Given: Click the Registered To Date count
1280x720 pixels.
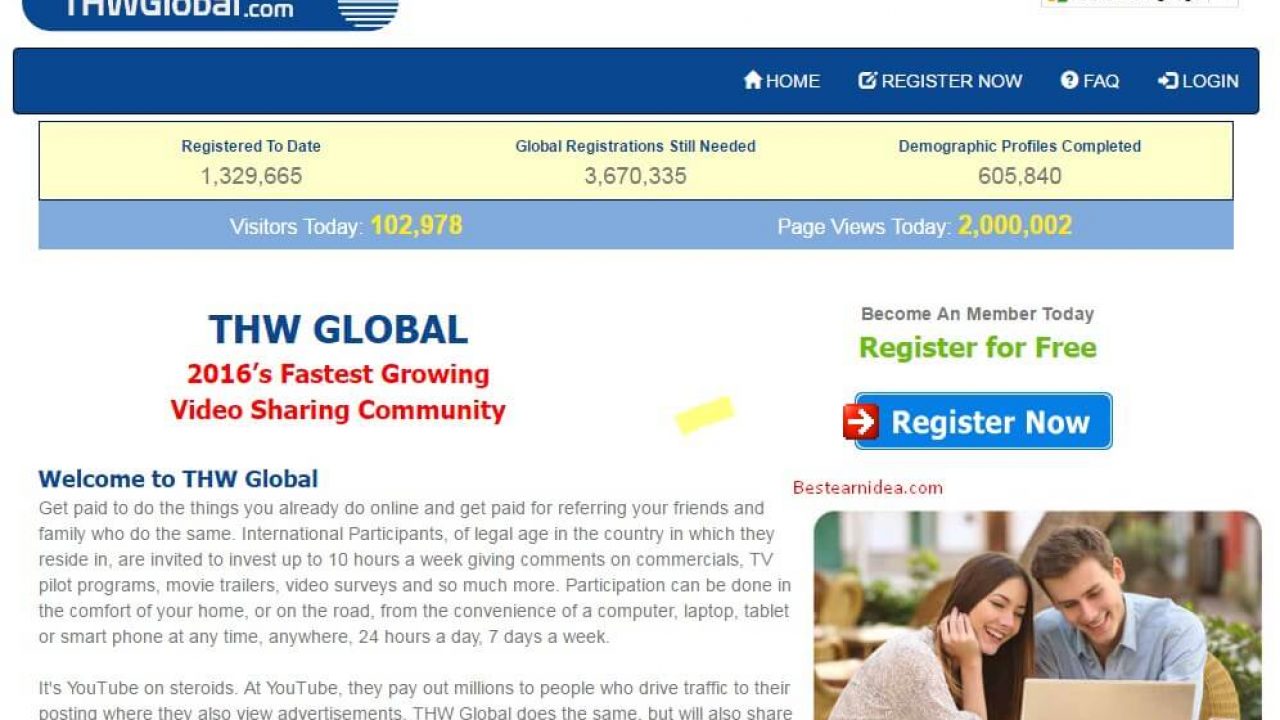Looking at the screenshot, I should pyautogui.click(x=251, y=177).
